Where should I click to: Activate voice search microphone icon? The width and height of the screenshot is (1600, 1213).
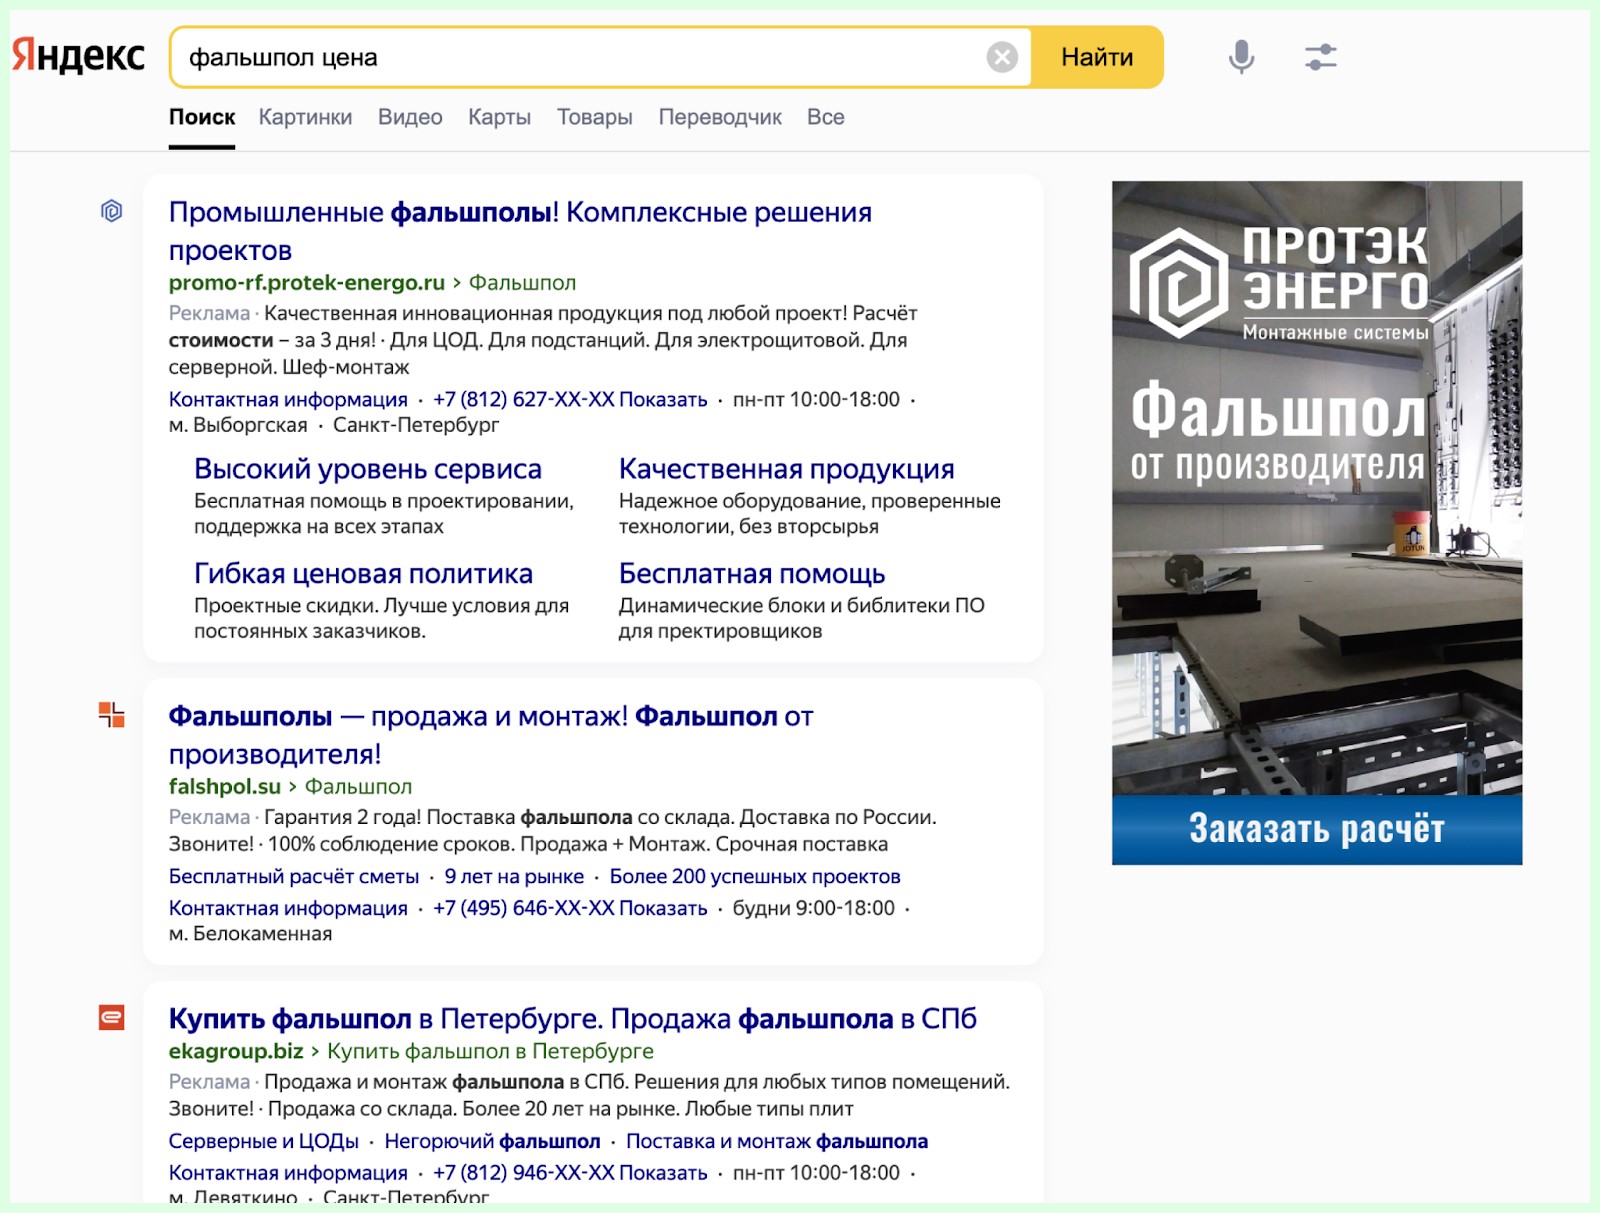click(x=1241, y=57)
